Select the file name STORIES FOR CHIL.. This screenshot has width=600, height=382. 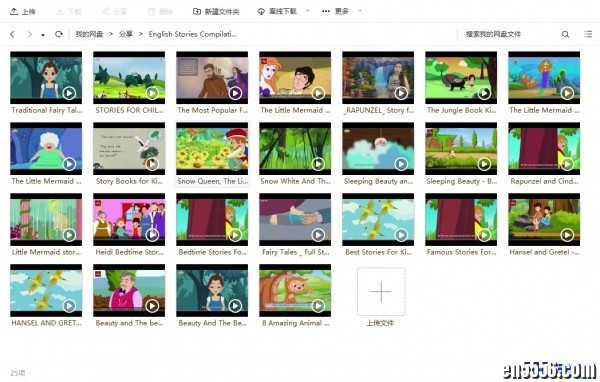(x=129, y=110)
